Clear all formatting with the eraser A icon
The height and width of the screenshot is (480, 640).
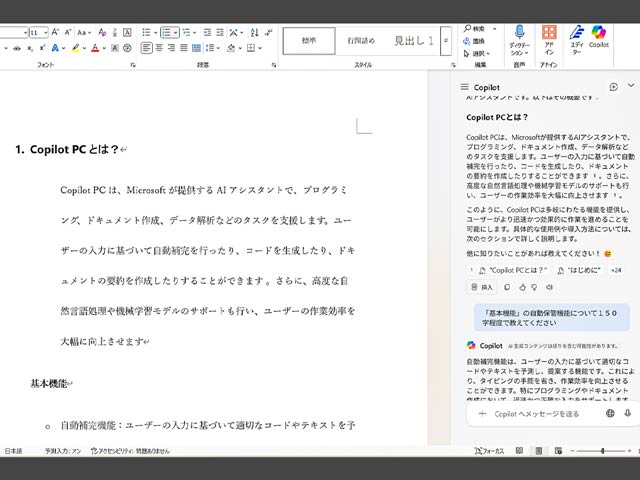[x=102, y=32]
